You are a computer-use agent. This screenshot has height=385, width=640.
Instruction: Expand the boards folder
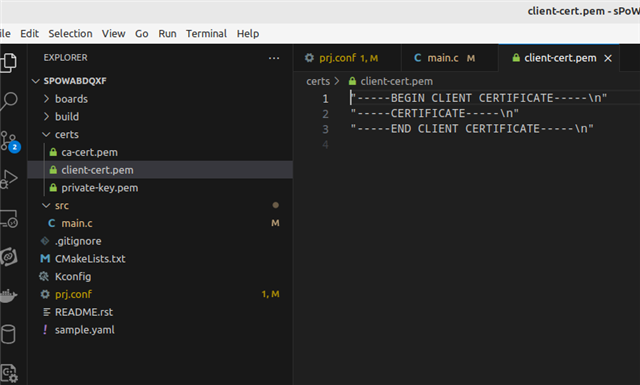[x=47, y=99]
